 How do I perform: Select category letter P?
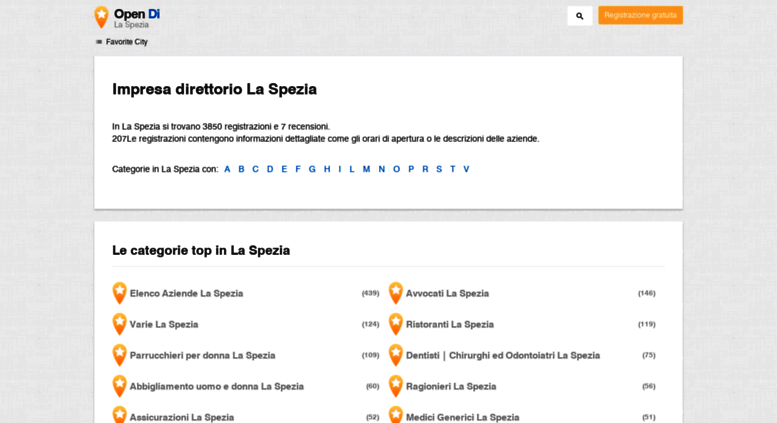point(411,169)
